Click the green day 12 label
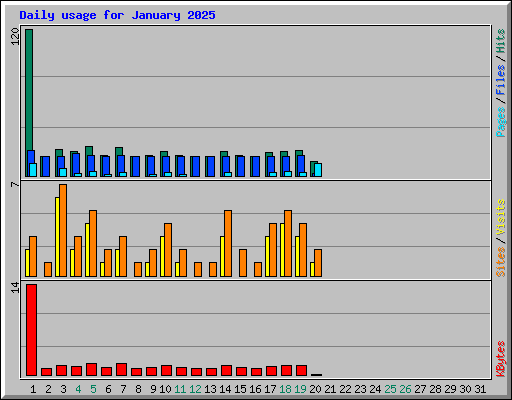Image resolution: width=512 pixels, height=400 pixels. [x=195, y=389]
